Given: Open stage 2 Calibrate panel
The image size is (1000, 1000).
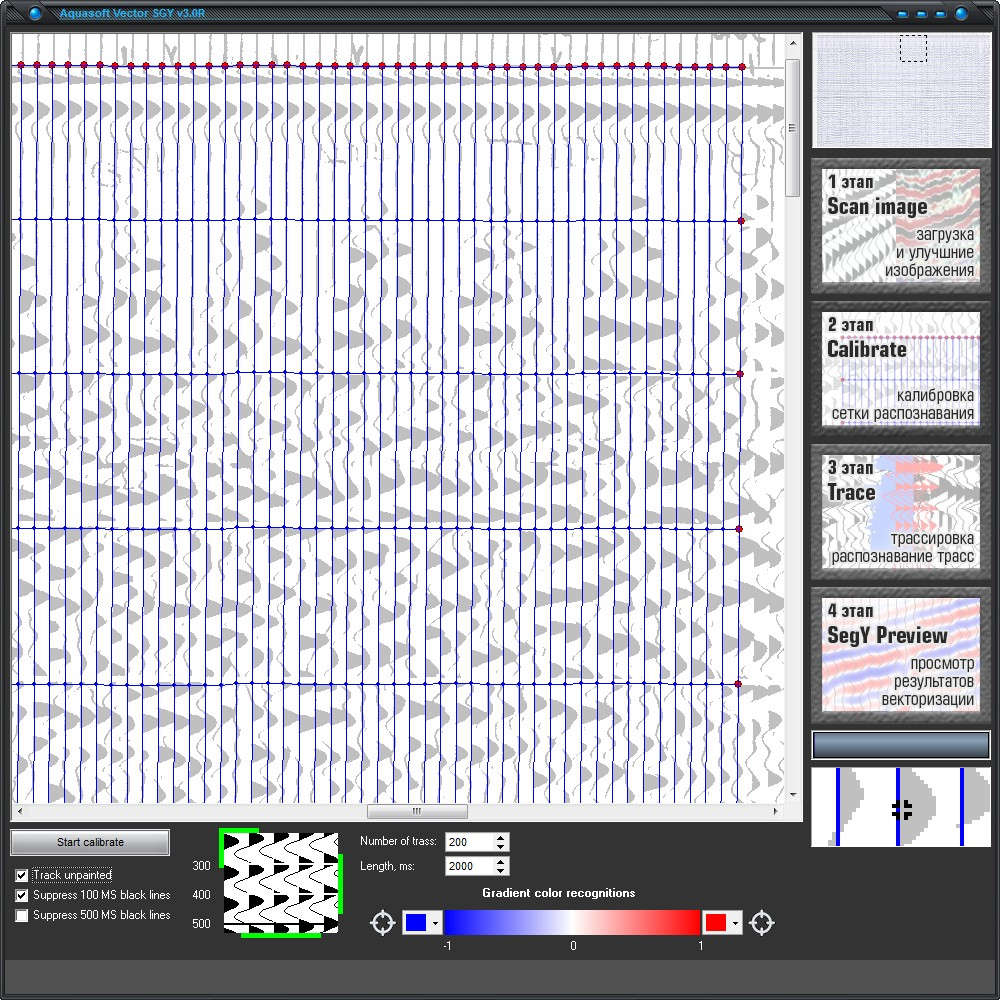Looking at the screenshot, I should point(901,368).
